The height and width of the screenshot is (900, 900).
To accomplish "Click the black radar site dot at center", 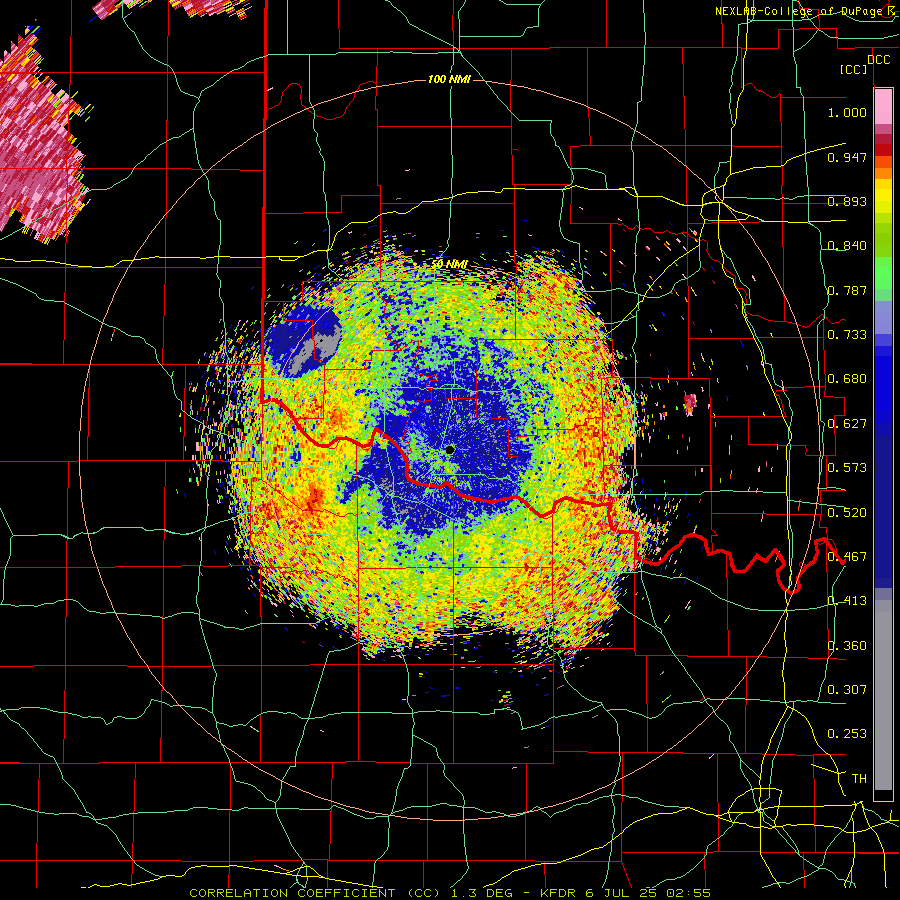I will pos(450,450).
